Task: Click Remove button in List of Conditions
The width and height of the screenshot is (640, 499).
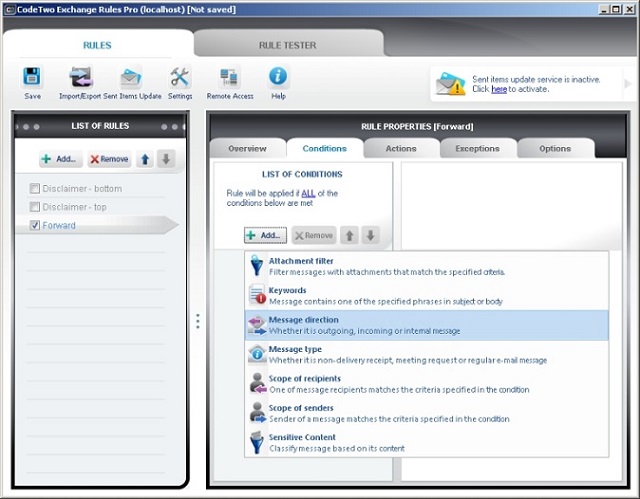Action: pos(314,235)
